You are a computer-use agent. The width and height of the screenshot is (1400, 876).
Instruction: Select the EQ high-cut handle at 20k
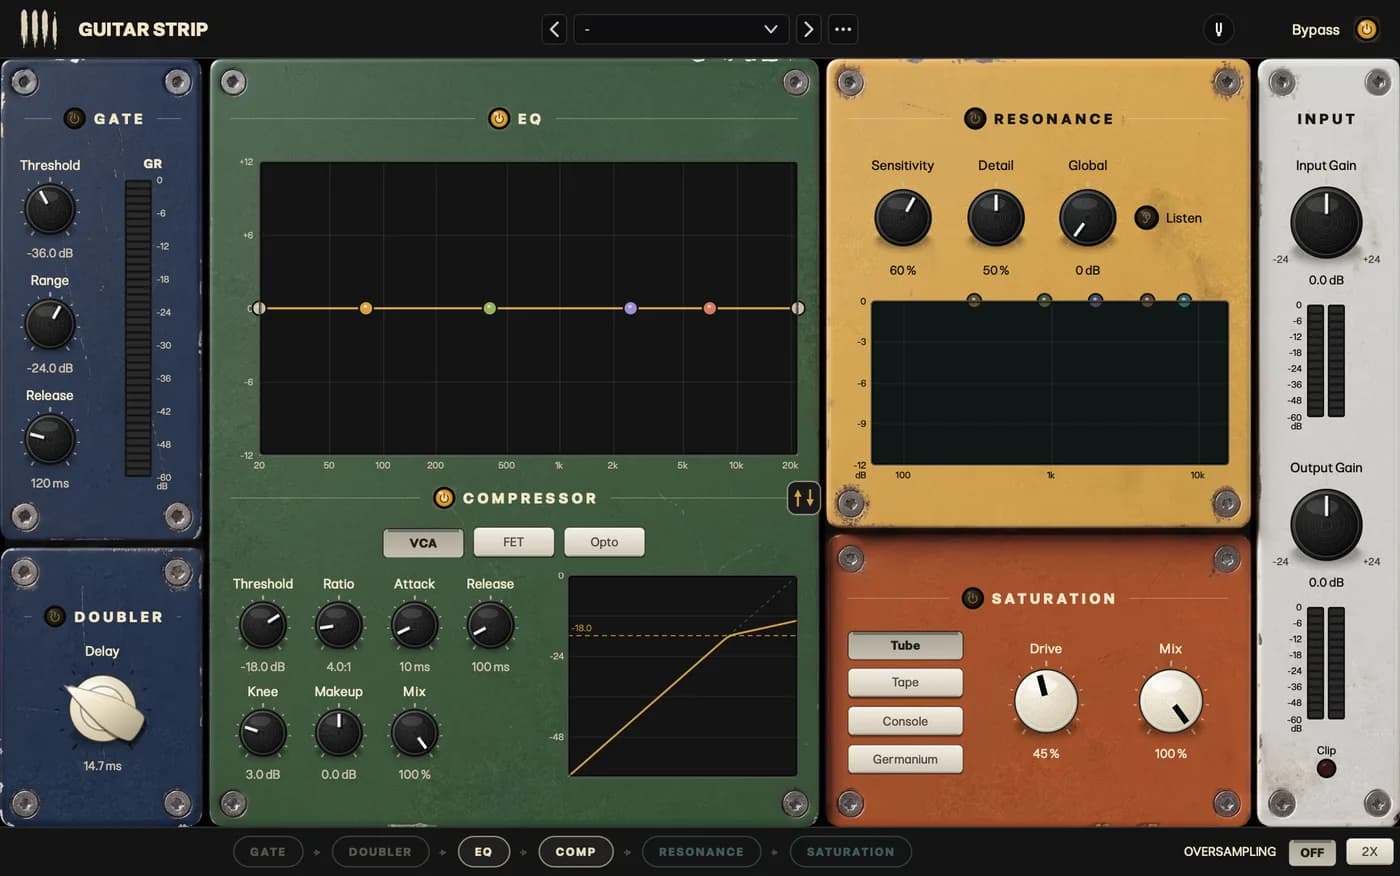point(798,308)
